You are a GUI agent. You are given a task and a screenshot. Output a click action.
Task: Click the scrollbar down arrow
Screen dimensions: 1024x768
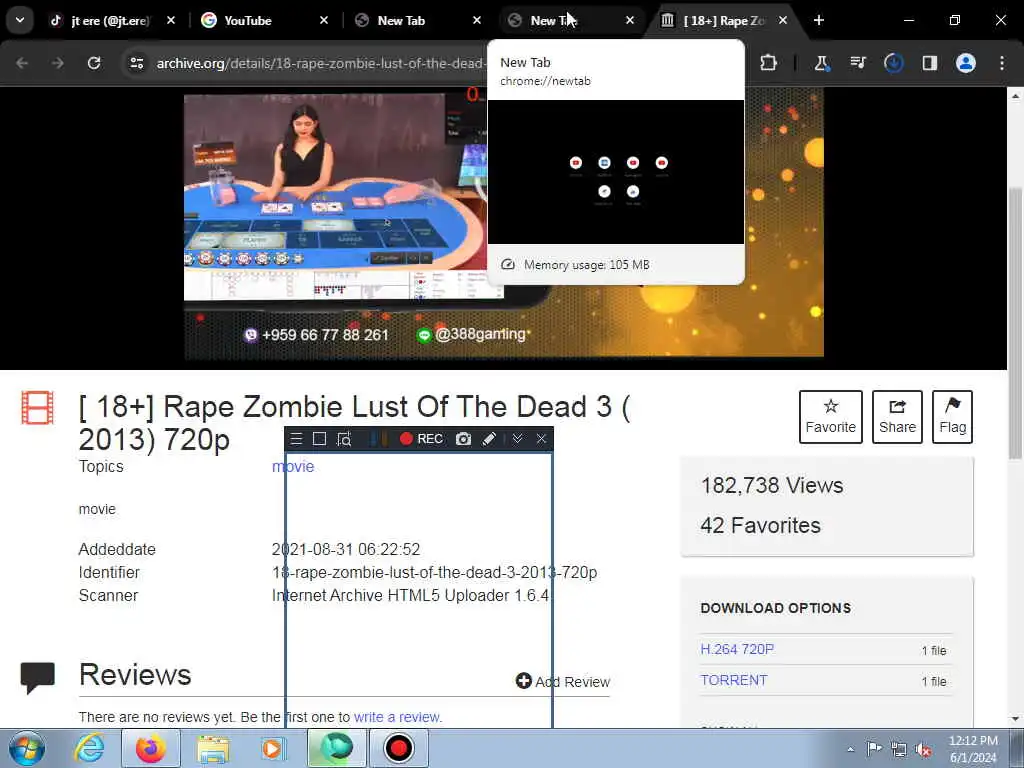pyautogui.click(x=1015, y=719)
